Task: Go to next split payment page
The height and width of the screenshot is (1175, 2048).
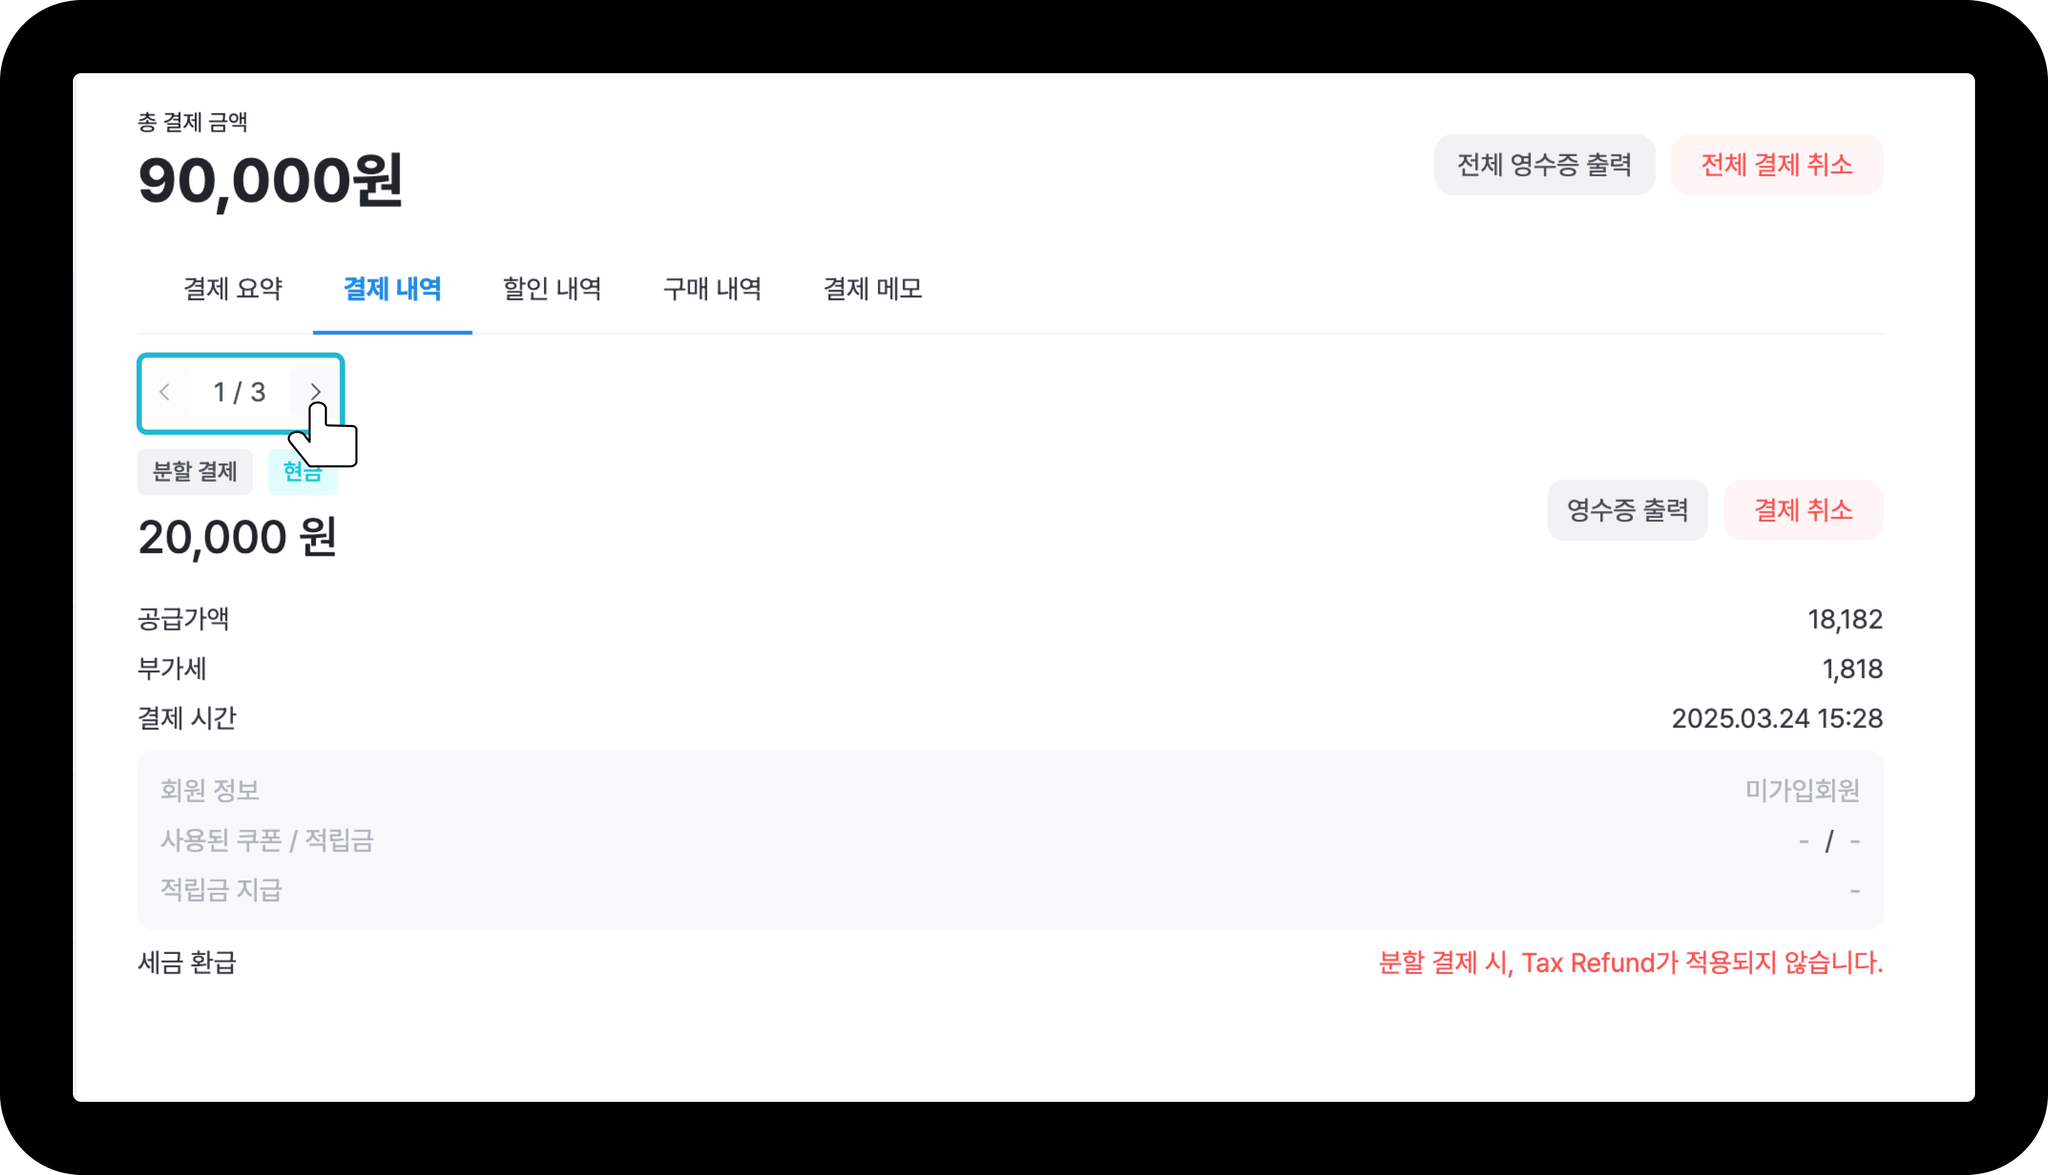Action: [x=315, y=392]
